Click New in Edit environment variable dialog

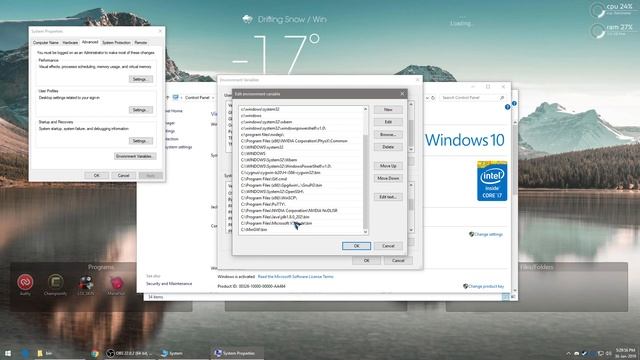tap(388, 110)
